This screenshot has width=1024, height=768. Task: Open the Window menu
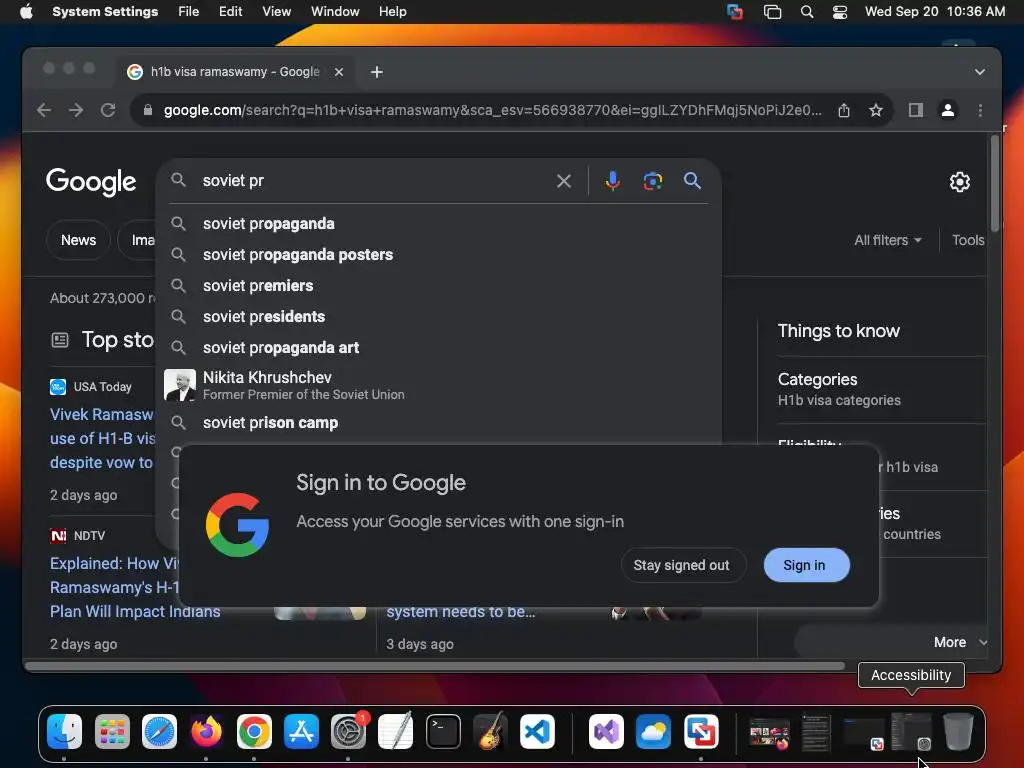pos(335,12)
